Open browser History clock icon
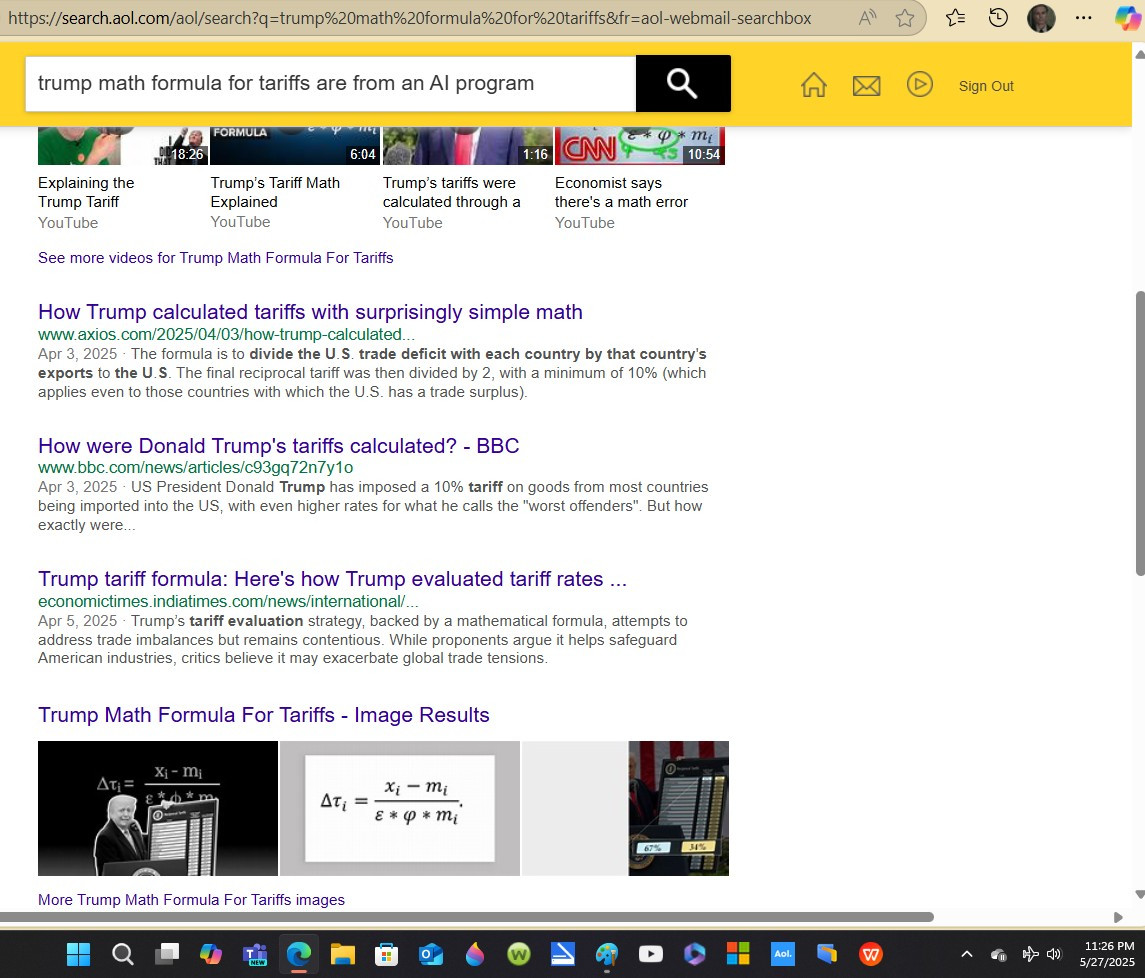The height and width of the screenshot is (978, 1145). 998,18
